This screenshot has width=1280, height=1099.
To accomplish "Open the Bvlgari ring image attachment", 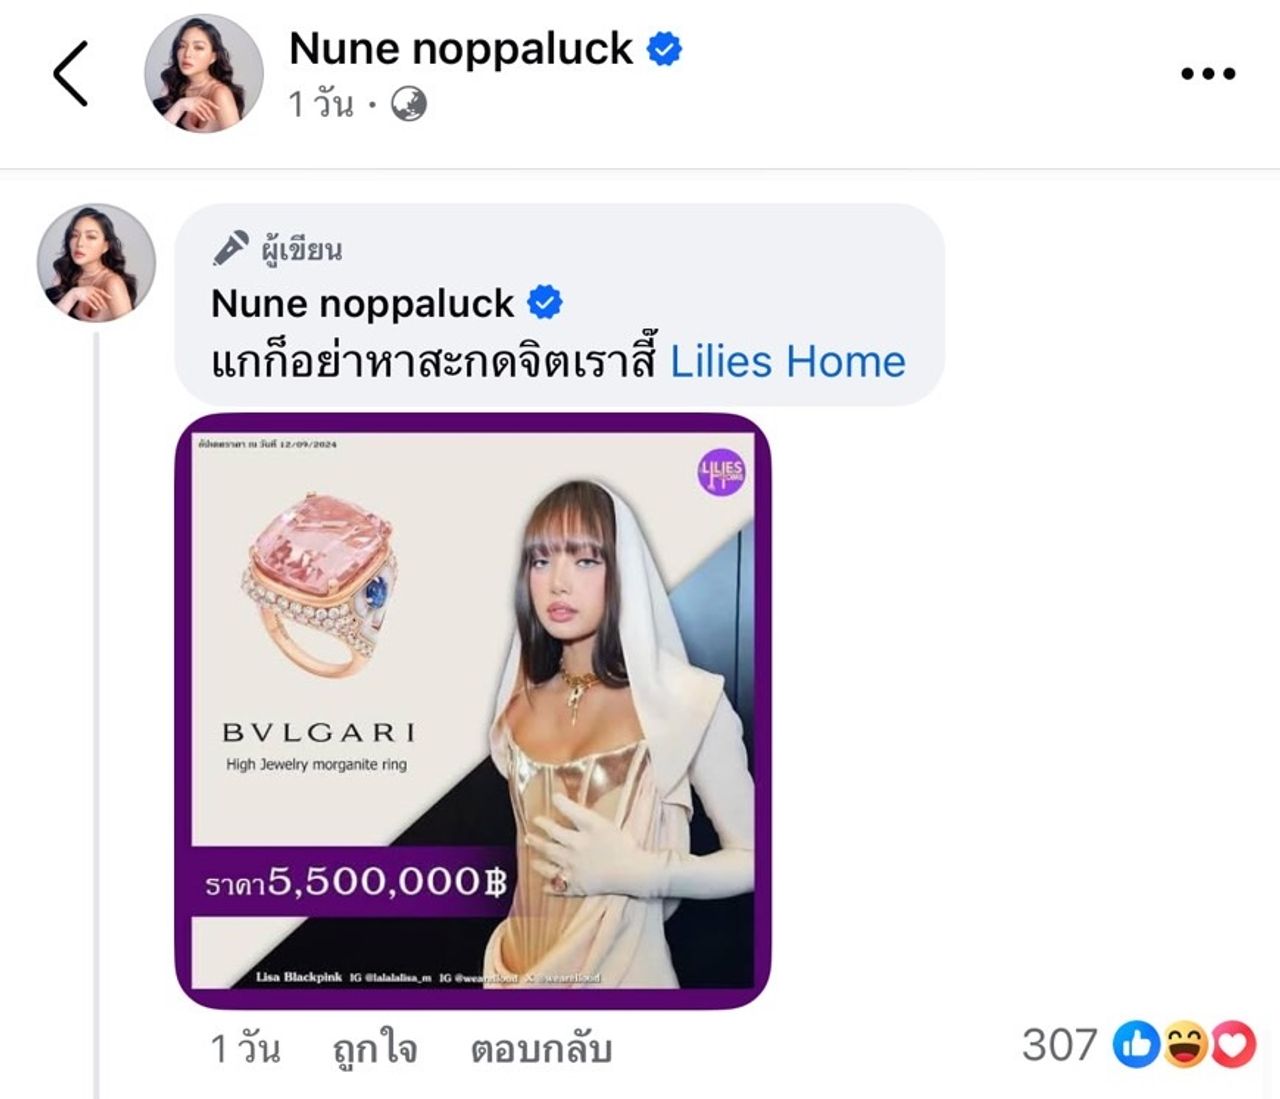I will 473,711.
